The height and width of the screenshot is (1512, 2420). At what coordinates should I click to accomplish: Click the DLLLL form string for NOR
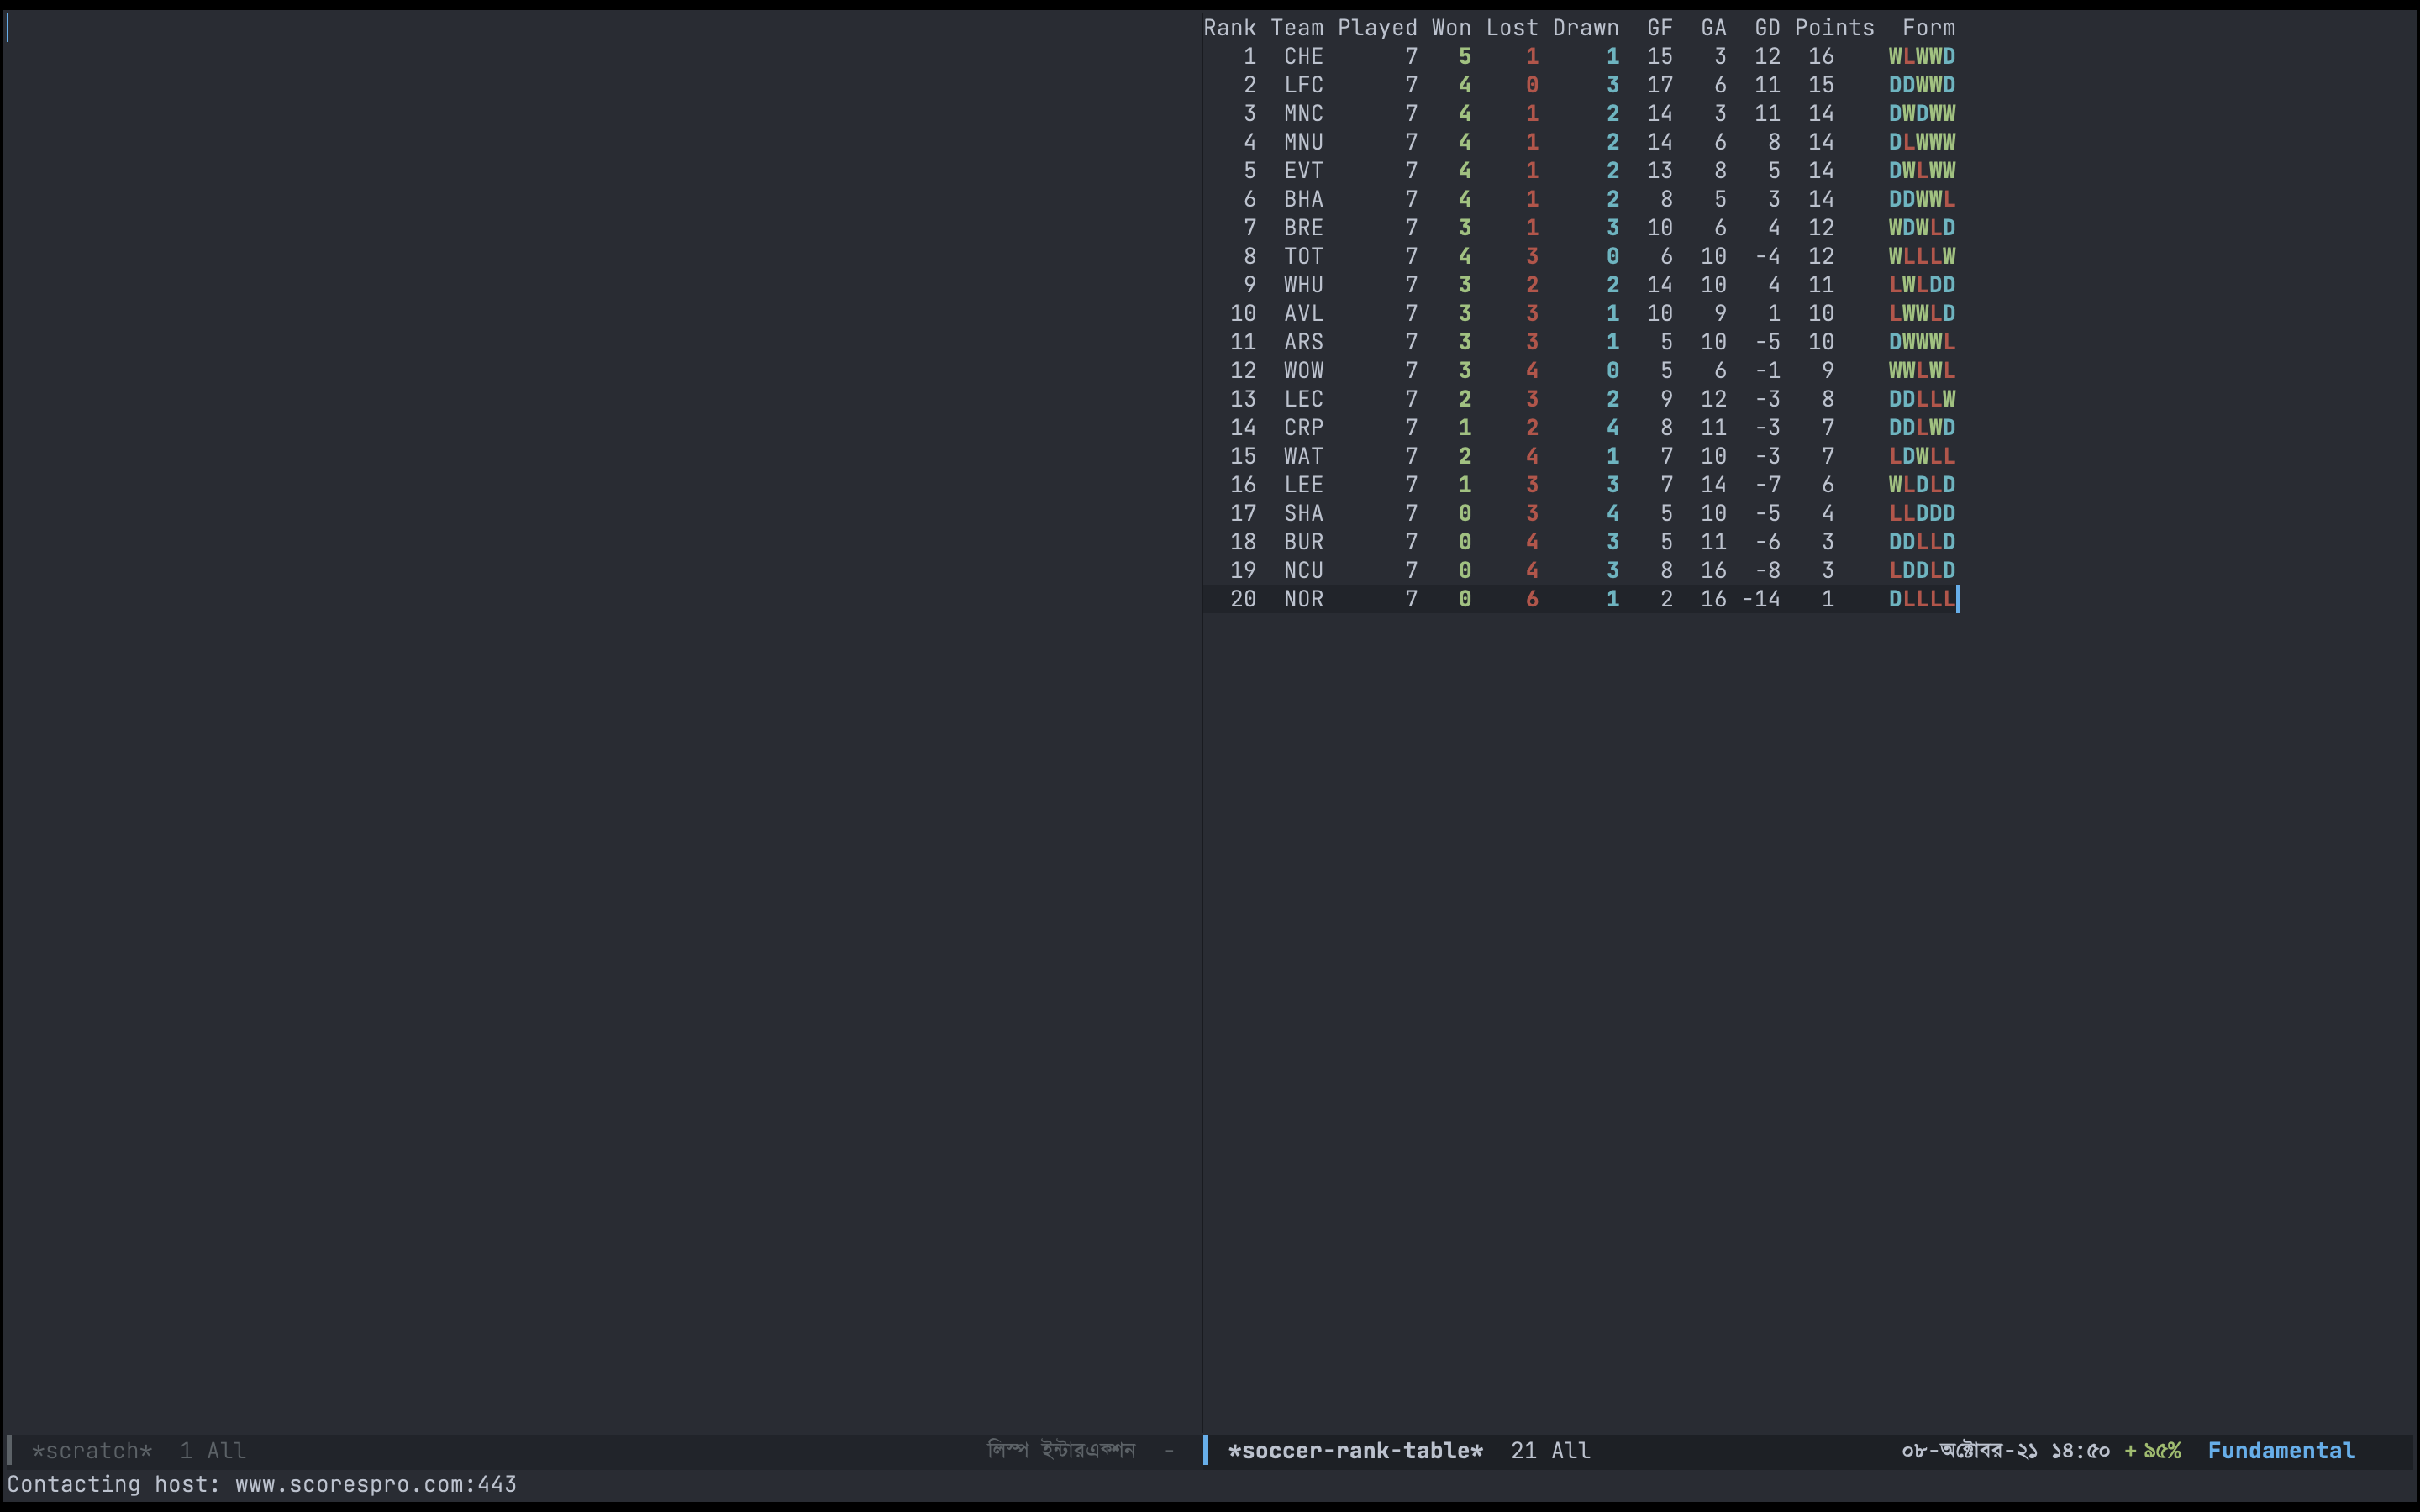click(1921, 599)
